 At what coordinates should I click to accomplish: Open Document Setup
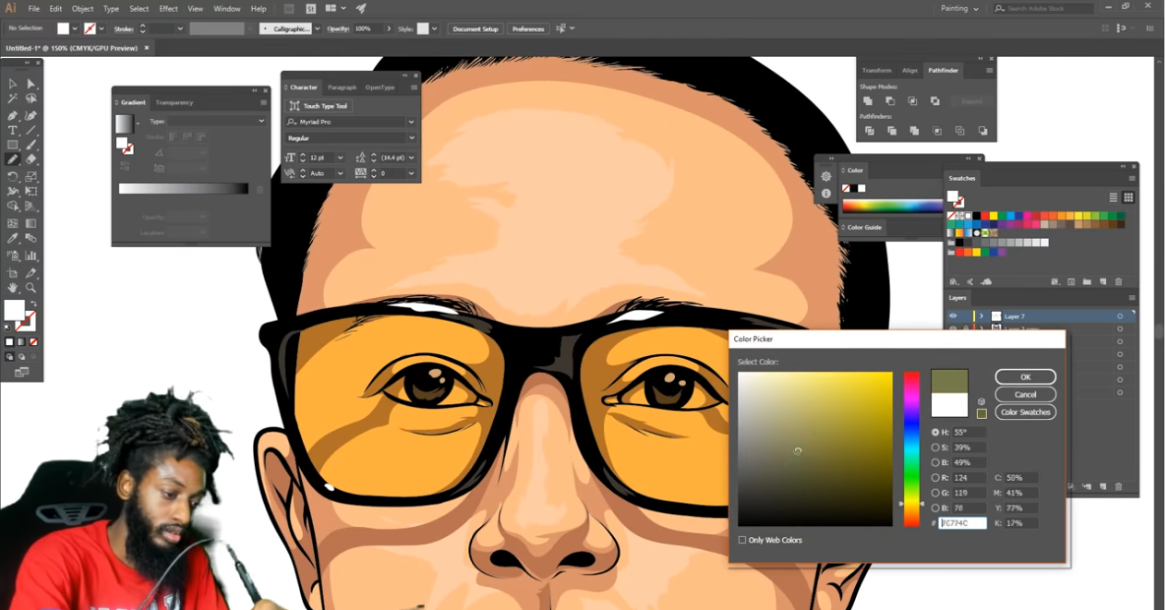[476, 29]
